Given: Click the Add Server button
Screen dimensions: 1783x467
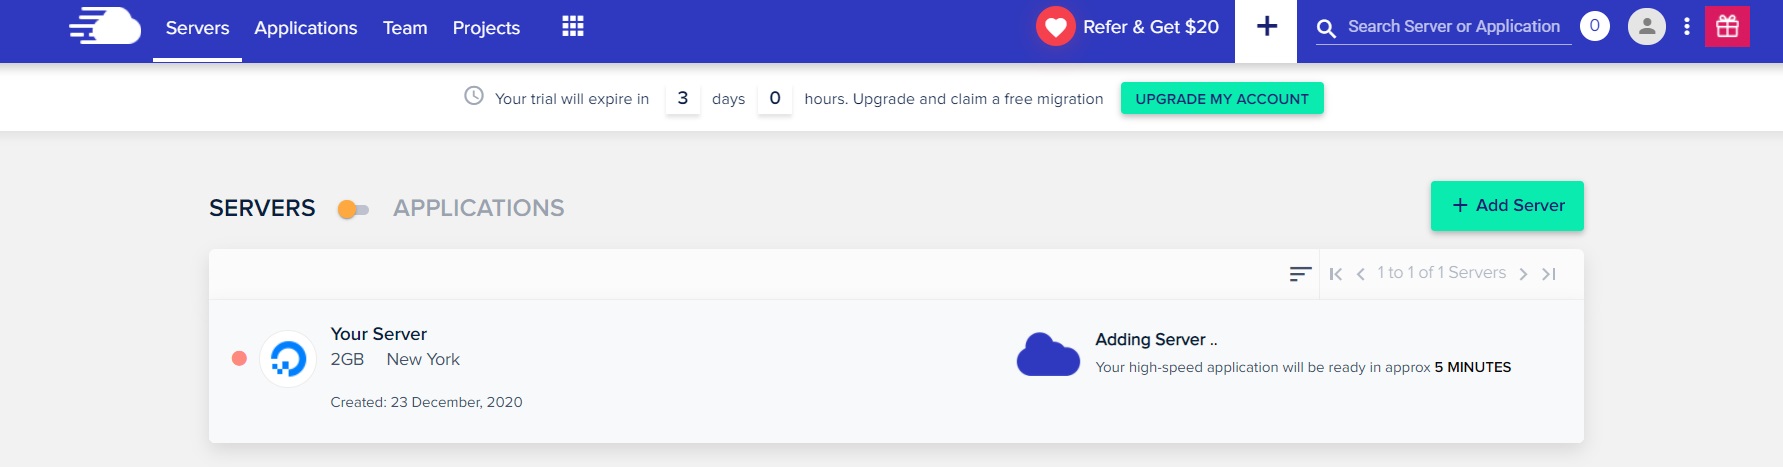Looking at the screenshot, I should click(1507, 206).
